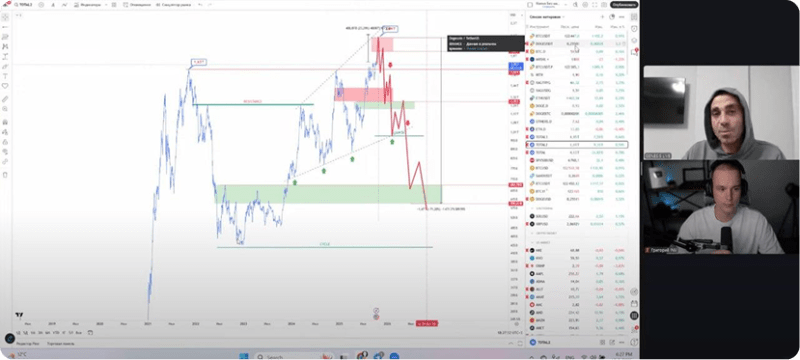
Task: Select the DOGEUSDT watchlist row
Action: [x=578, y=44]
